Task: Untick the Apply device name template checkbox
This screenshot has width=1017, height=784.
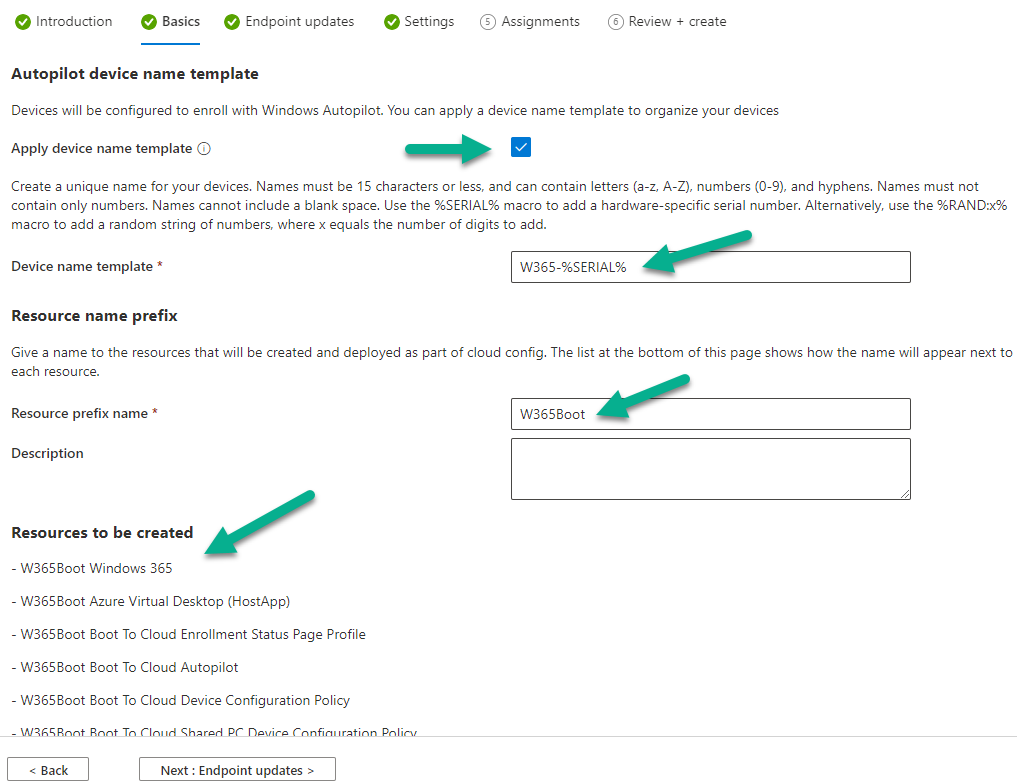Action: pyautogui.click(x=521, y=147)
